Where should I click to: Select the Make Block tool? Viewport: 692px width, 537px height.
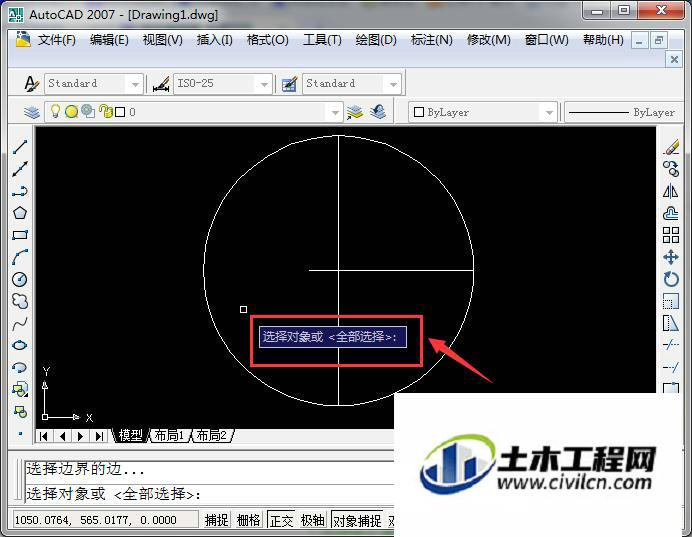pos(20,412)
